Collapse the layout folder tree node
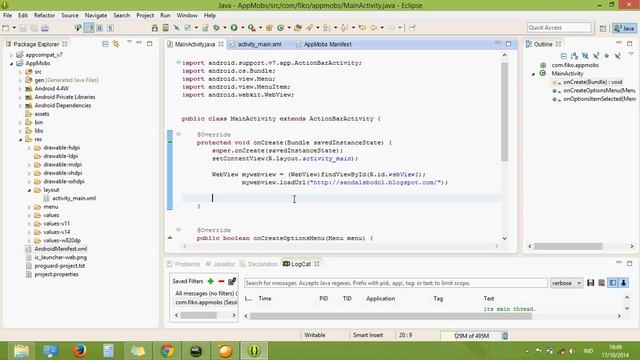 click(x=29, y=190)
